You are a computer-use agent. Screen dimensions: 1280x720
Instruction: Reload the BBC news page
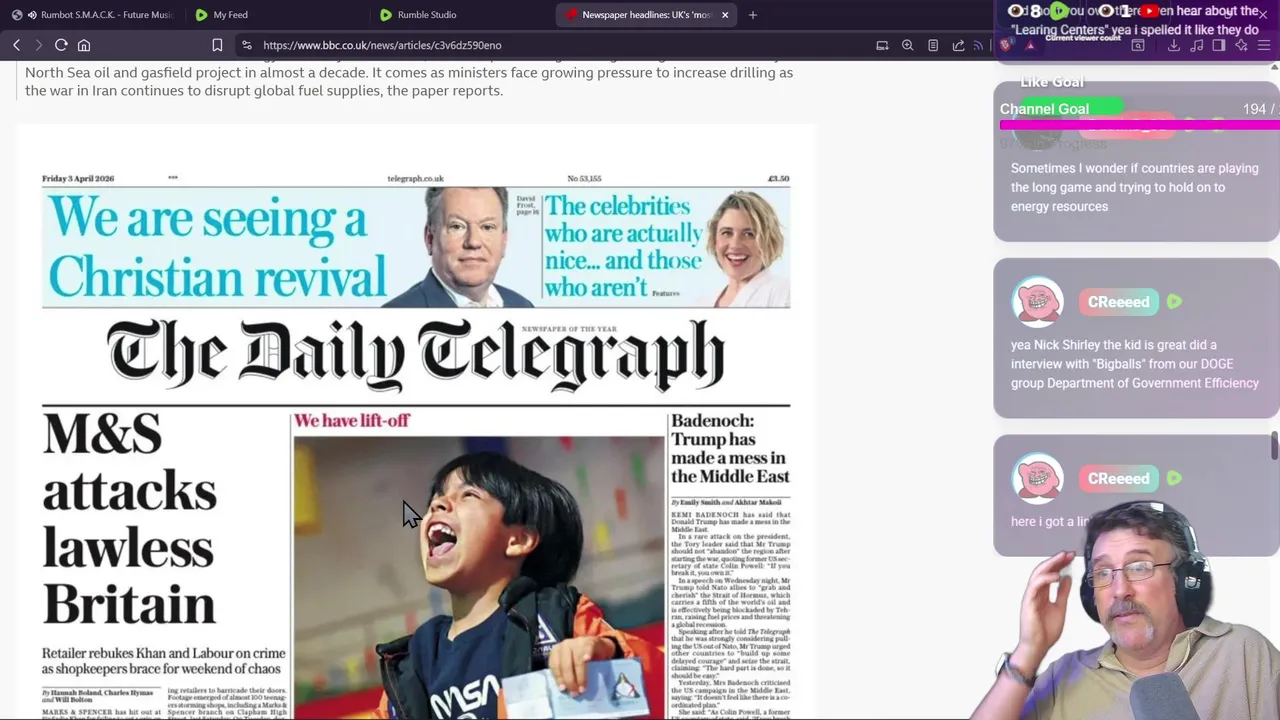coord(61,45)
